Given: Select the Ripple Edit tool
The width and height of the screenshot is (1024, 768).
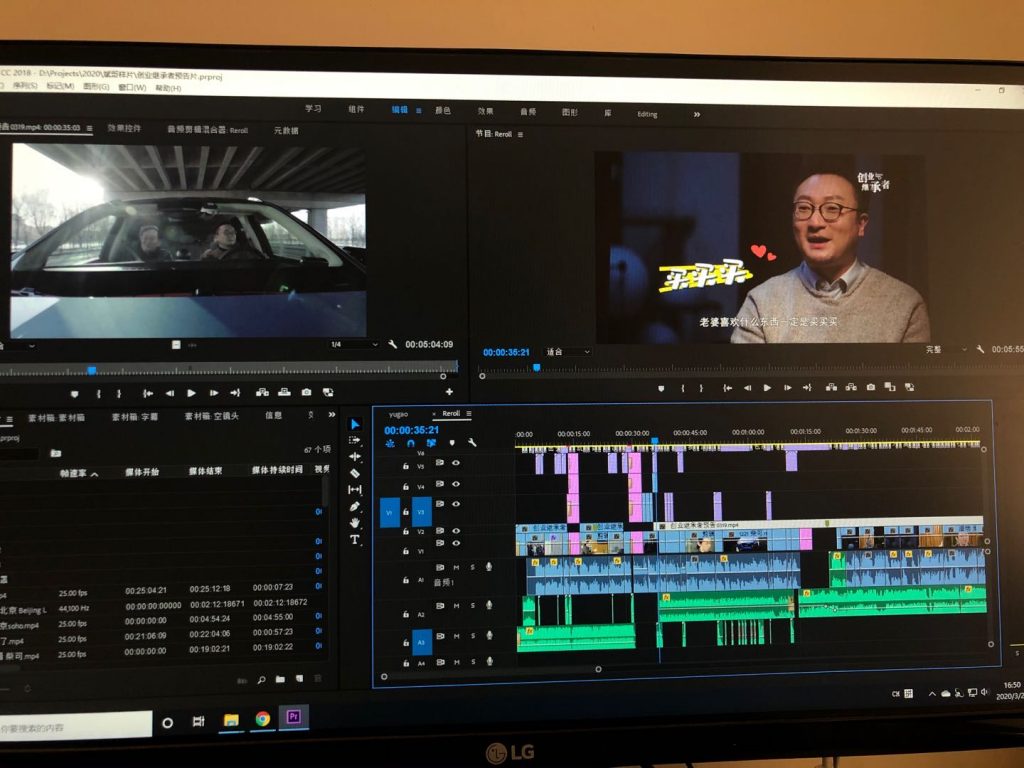Looking at the screenshot, I should click(355, 456).
